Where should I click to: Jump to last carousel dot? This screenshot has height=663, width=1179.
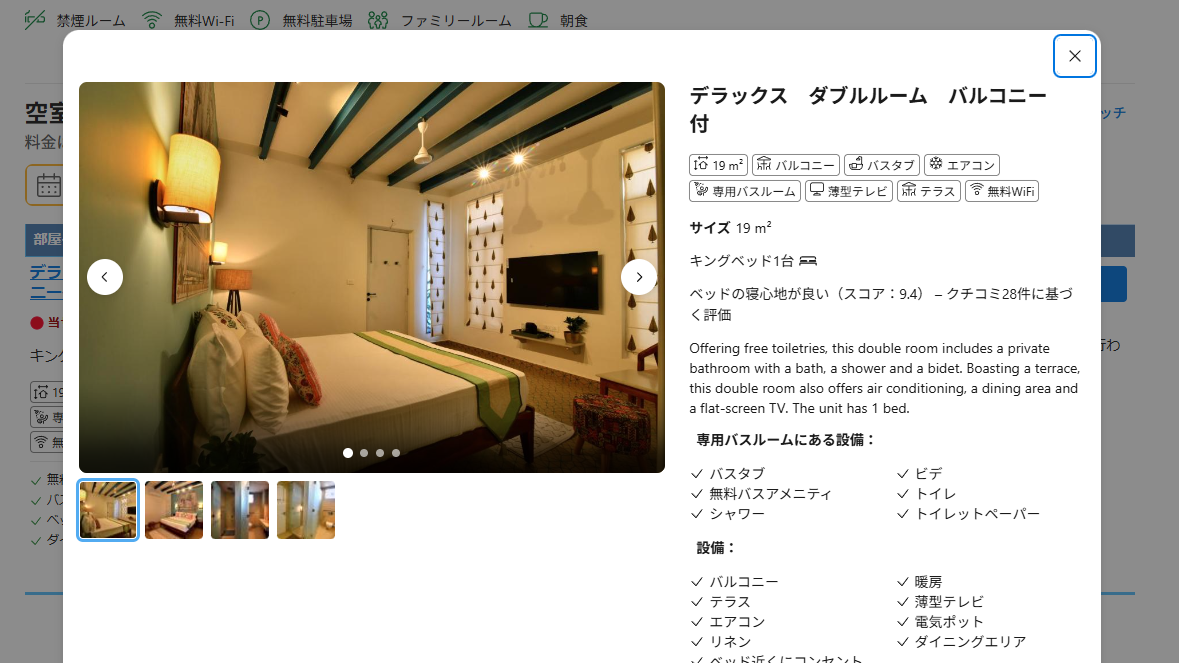click(x=396, y=453)
